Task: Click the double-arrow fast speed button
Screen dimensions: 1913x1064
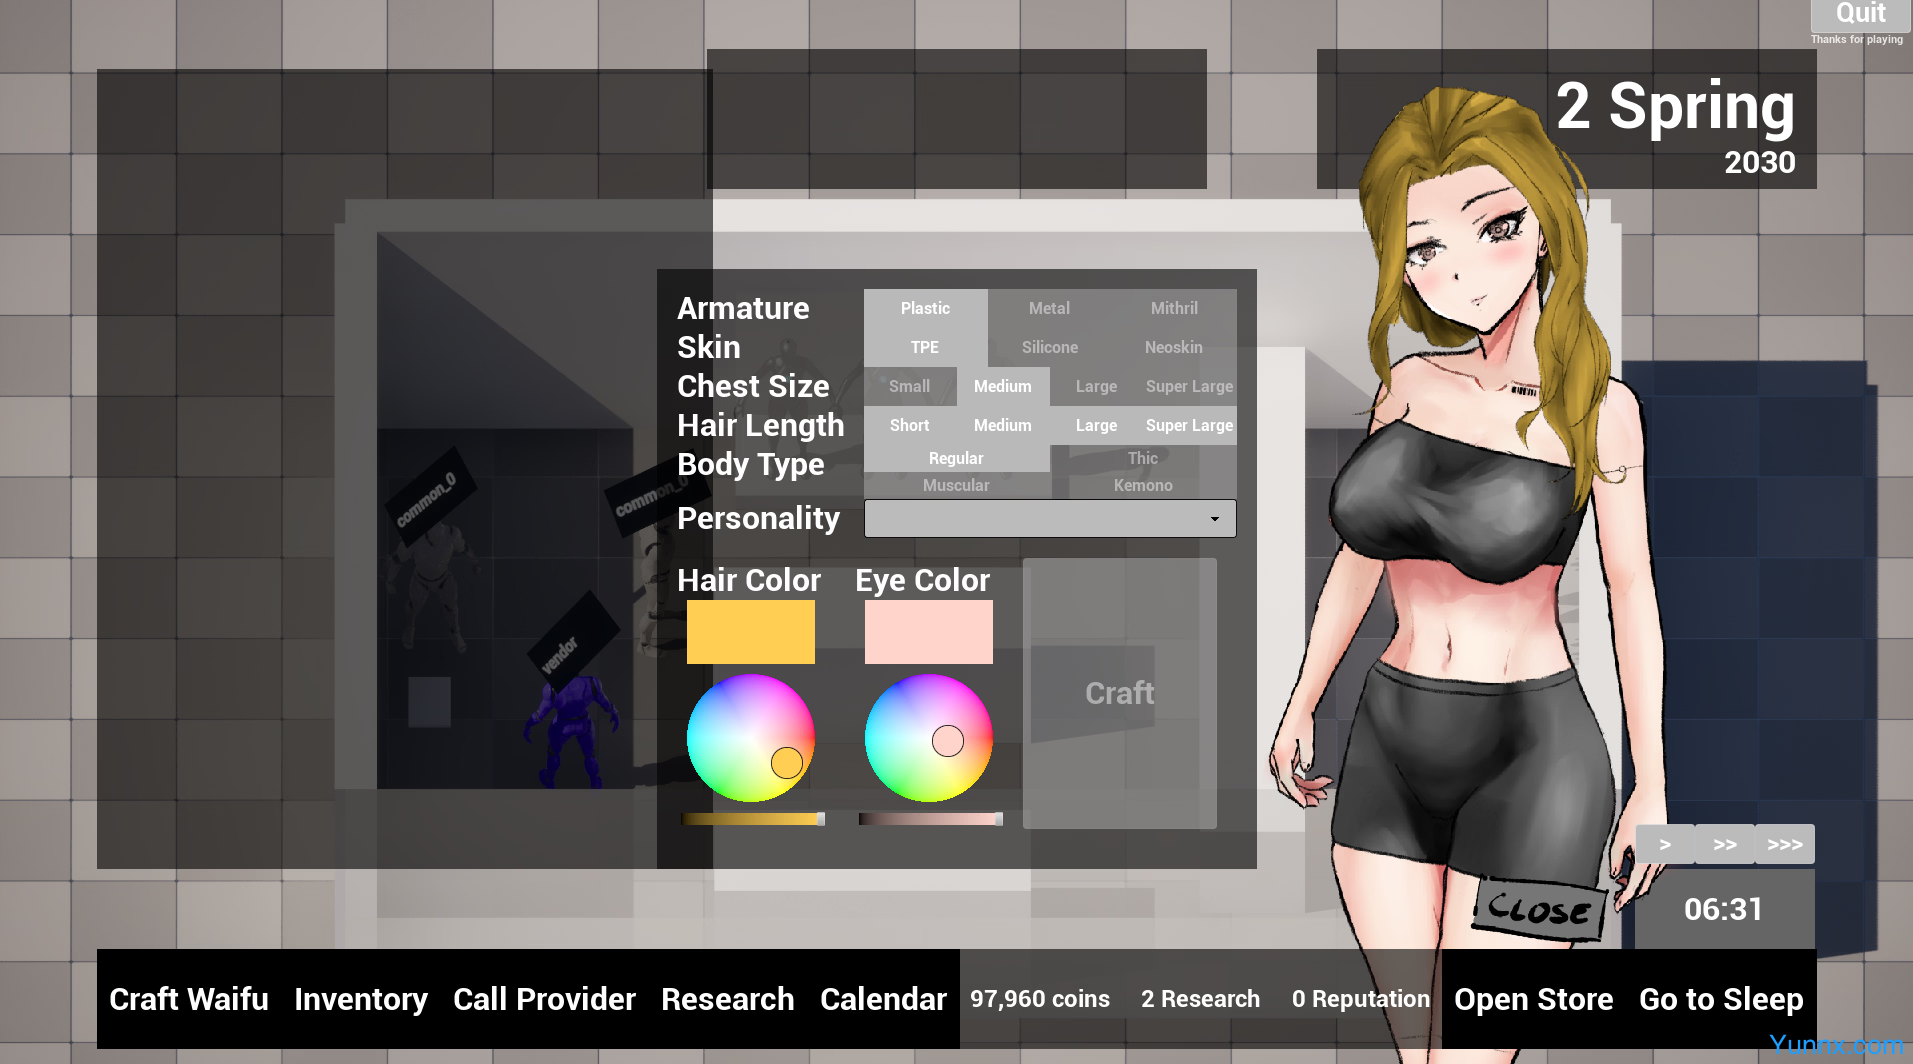Action: pyautogui.click(x=1724, y=845)
